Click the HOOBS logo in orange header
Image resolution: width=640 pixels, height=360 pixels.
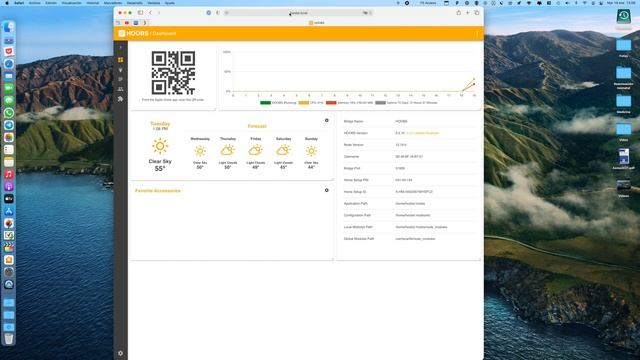coord(133,33)
